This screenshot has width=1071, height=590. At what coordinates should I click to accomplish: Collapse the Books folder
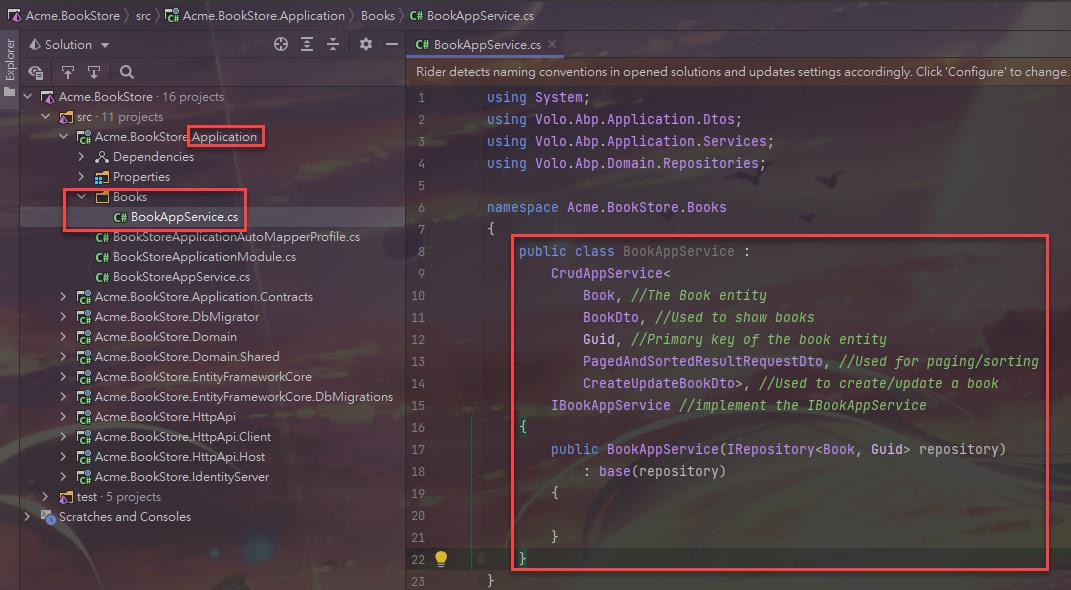pyautogui.click(x=82, y=197)
